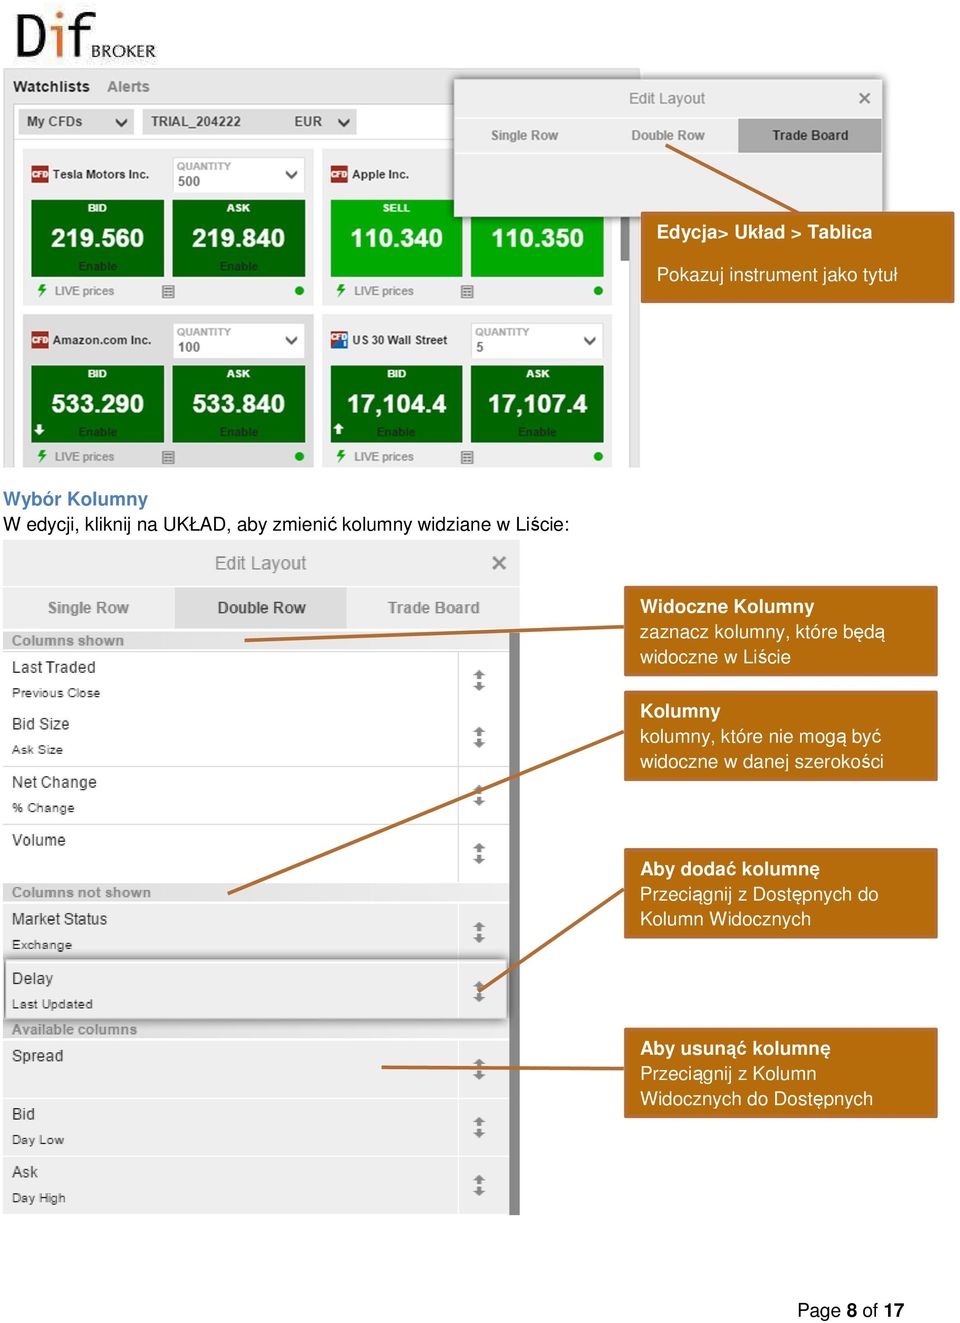Click Amazon.com ASK price 533.840
Screen dimensions: 960x1323
coord(238,404)
